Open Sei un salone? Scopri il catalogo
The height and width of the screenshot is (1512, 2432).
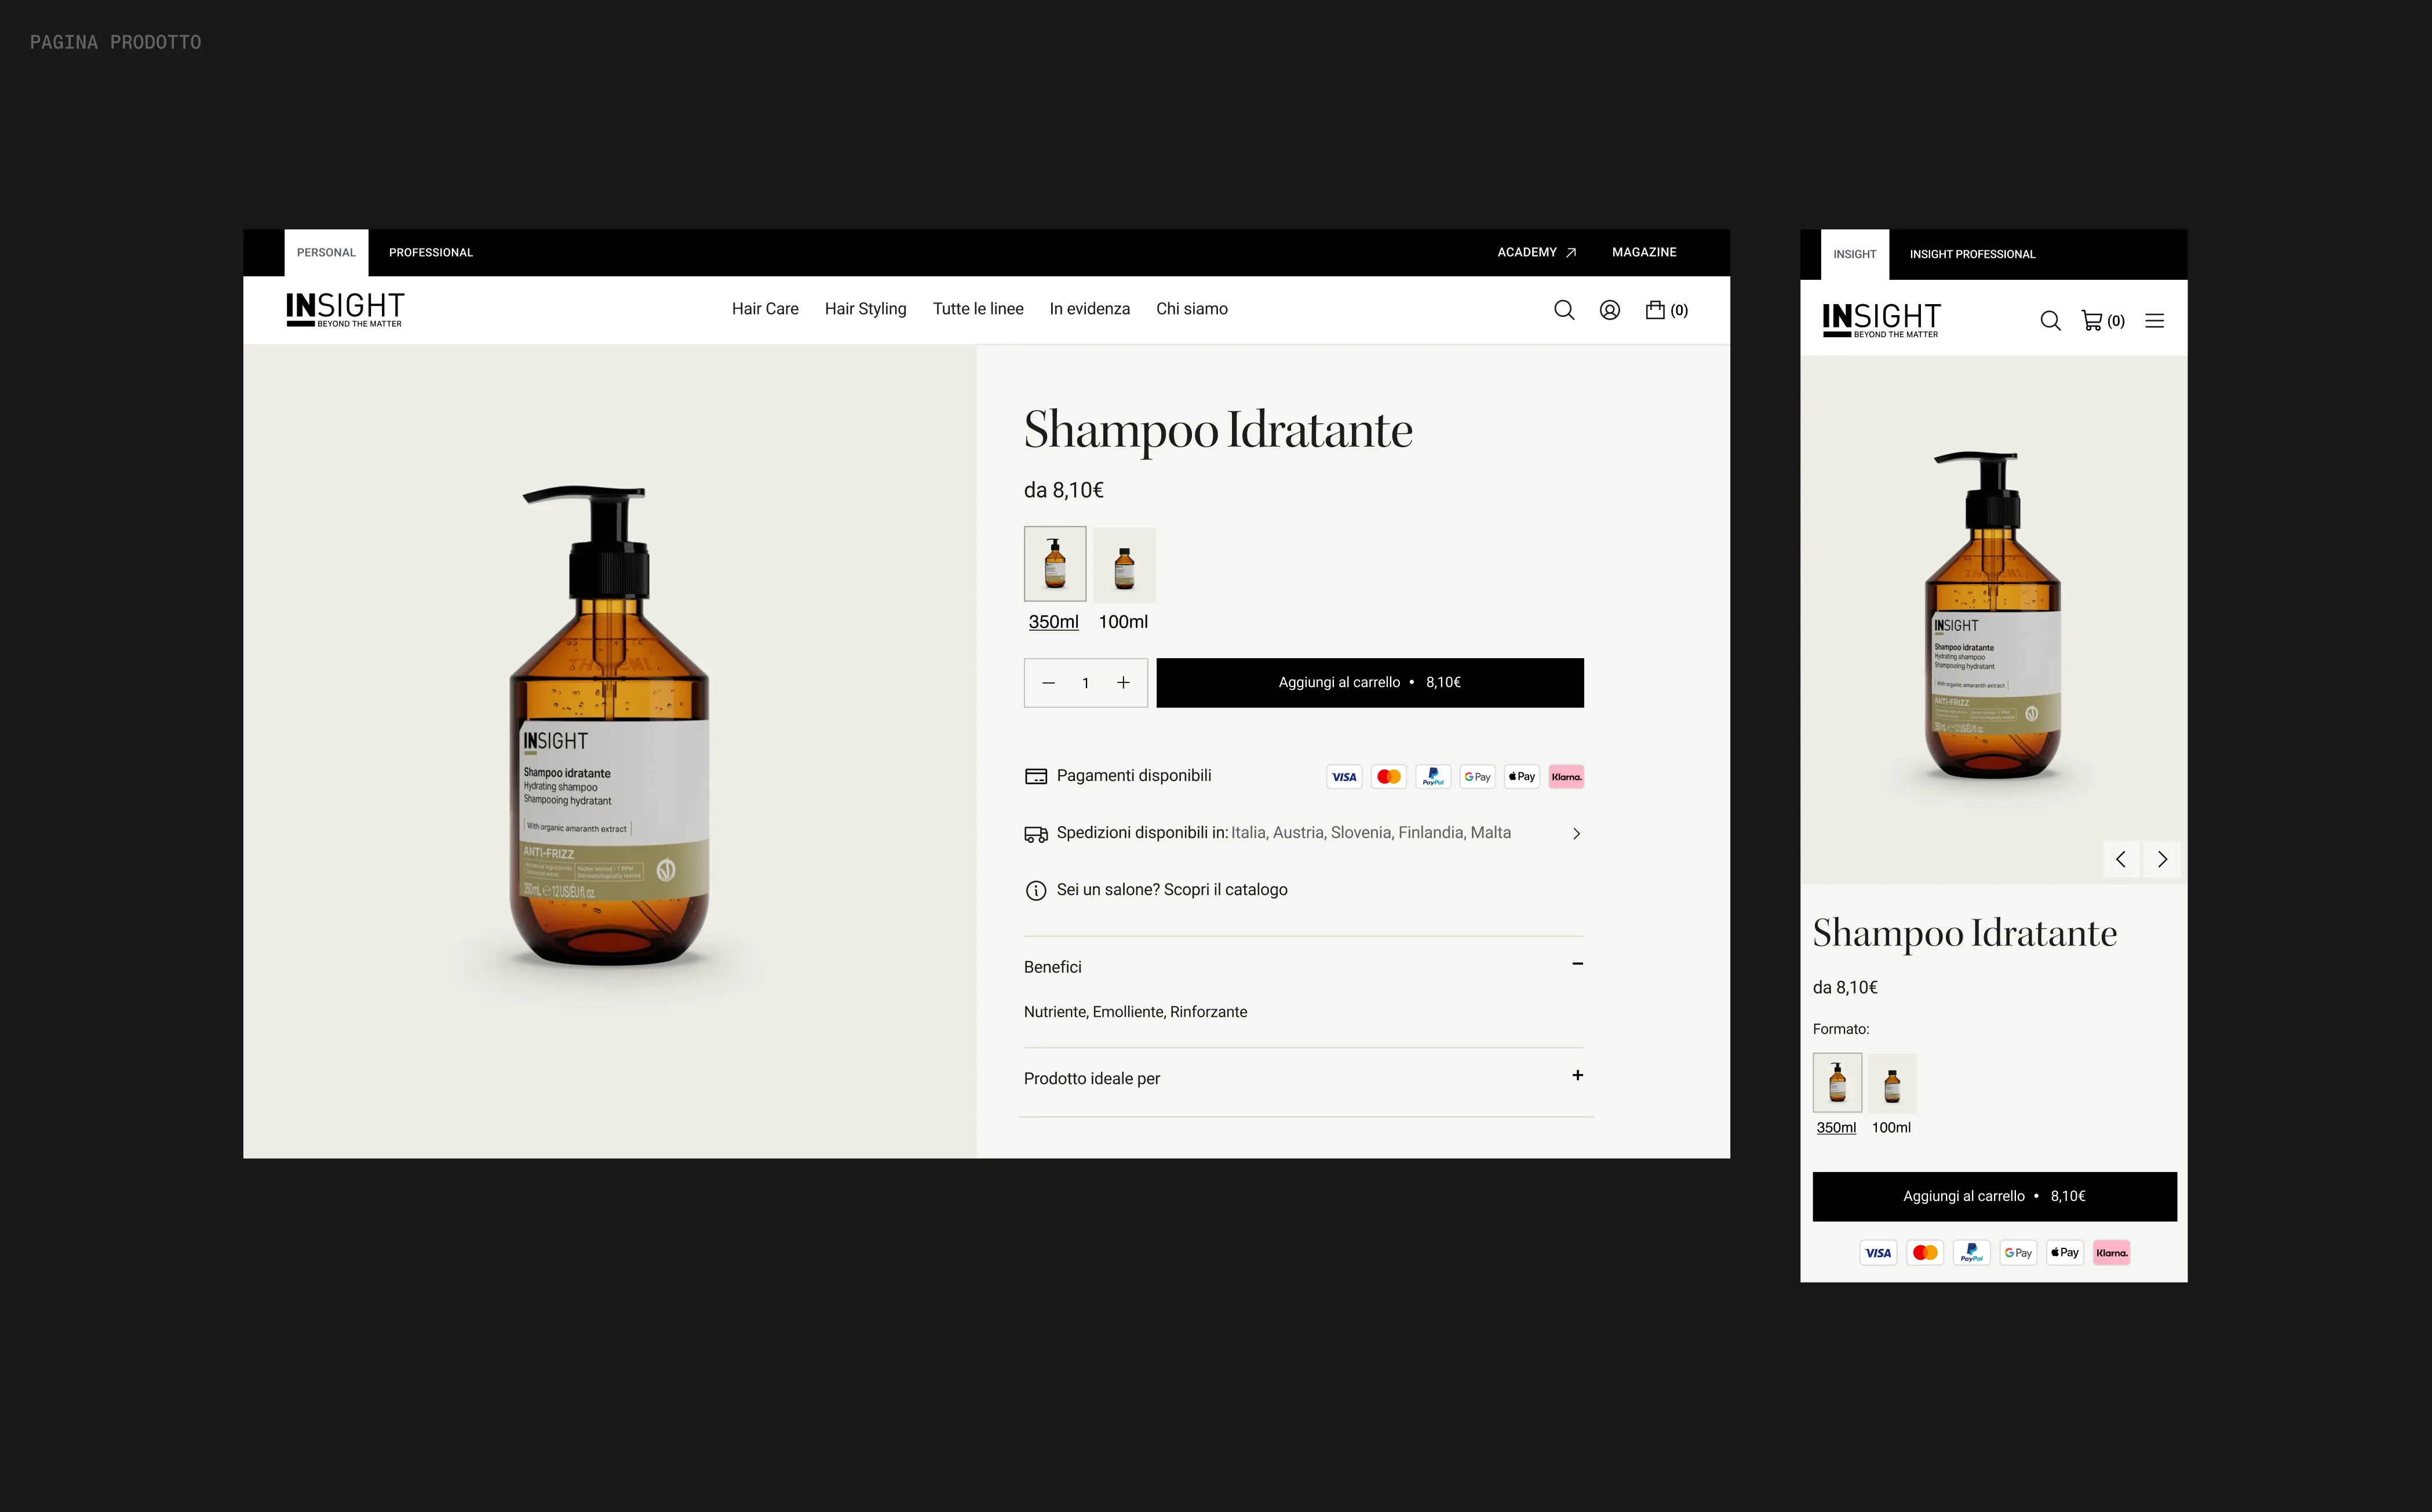coord(1172,890)
